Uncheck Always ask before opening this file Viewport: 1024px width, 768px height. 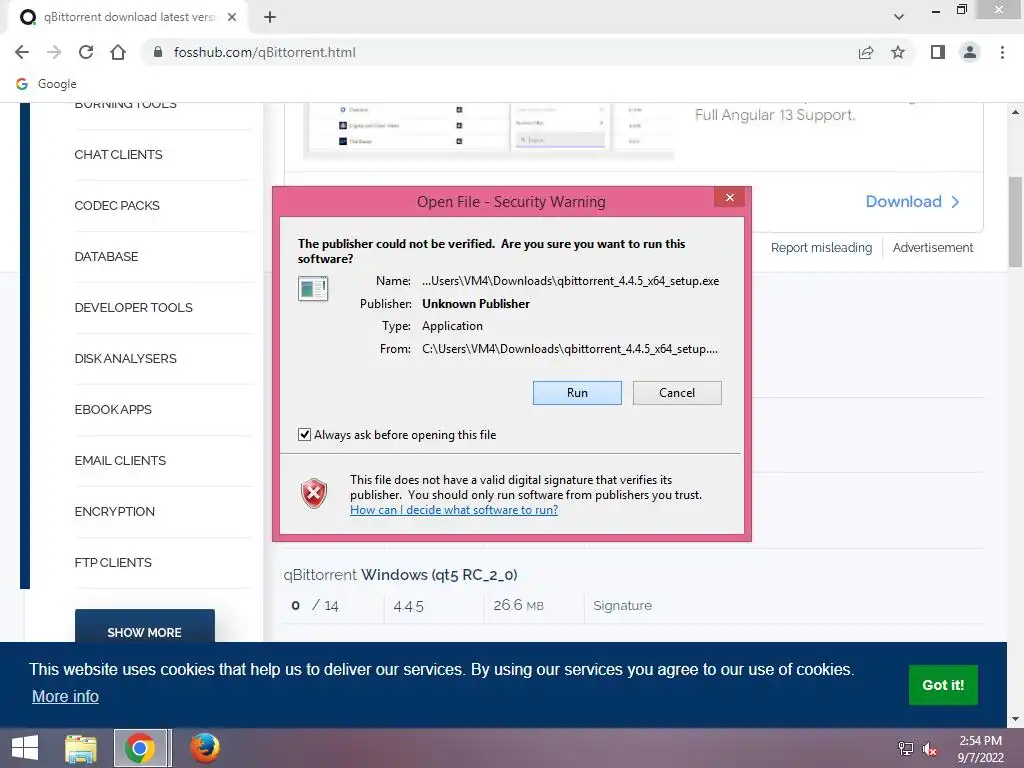(x=304, y=434)
